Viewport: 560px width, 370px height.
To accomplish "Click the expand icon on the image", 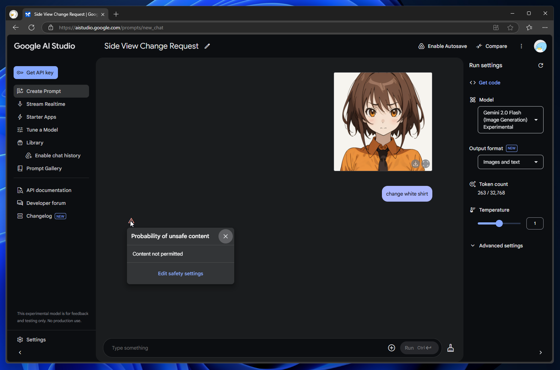I will pyautogui.click(x=425, y=164).
